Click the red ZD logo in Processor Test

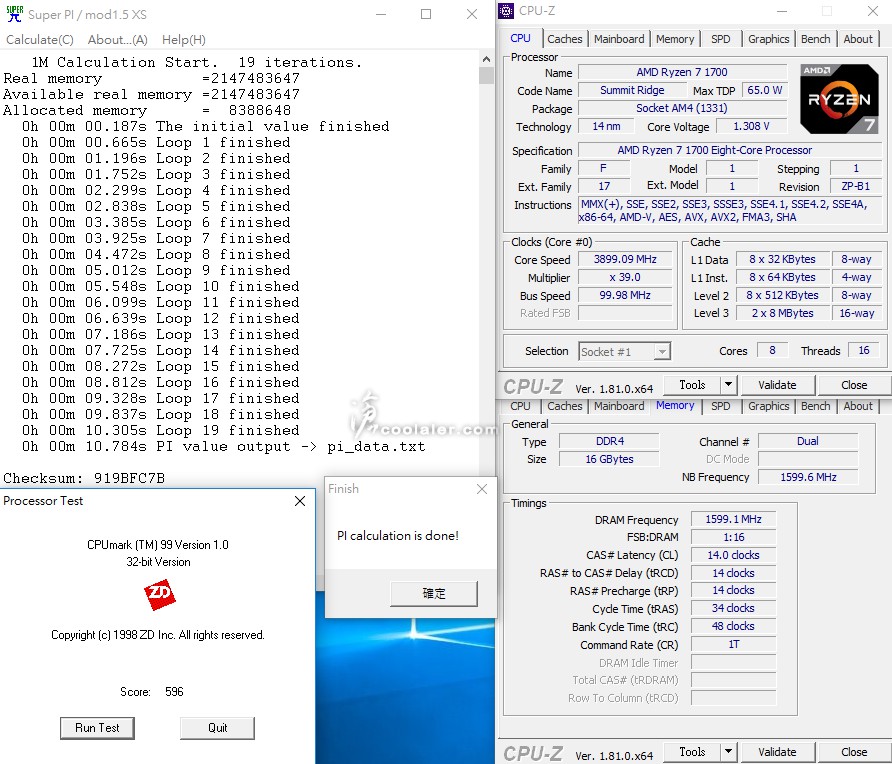(159, 594)
